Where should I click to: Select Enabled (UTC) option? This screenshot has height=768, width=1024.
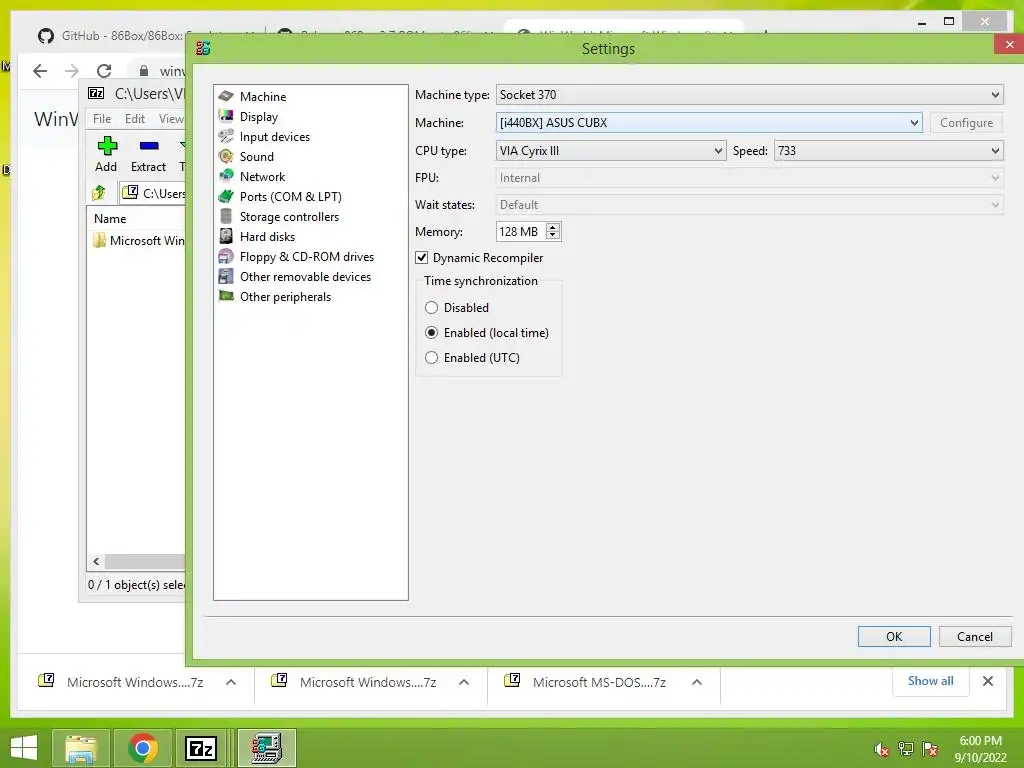431,358
